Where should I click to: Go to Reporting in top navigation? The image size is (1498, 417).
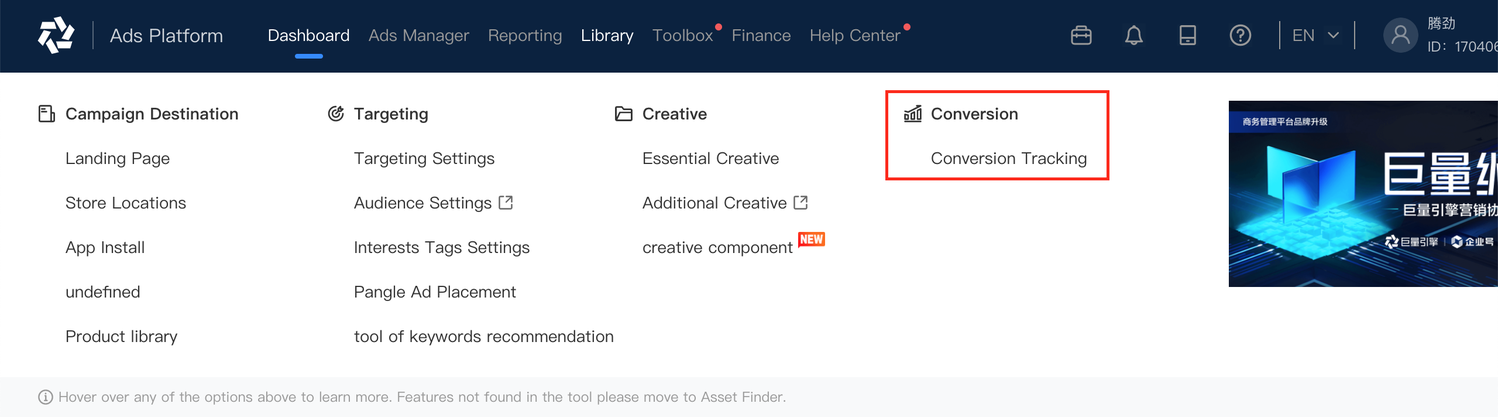click(x=525, y=35)
